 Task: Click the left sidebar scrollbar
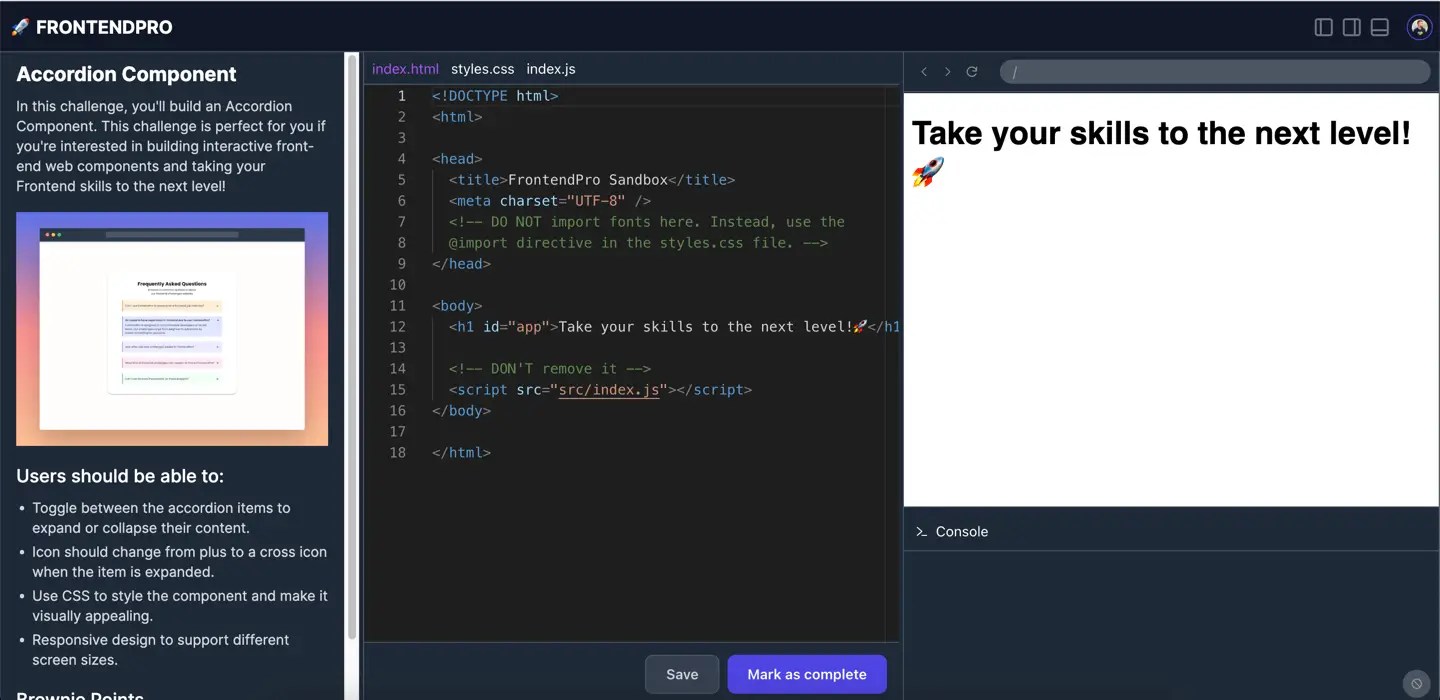(x=352, y=350)
